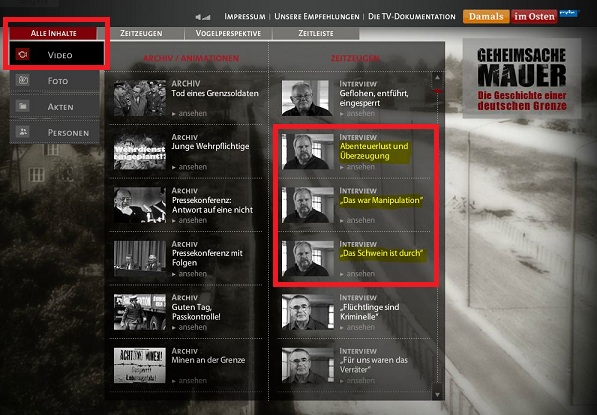Switch to the Zeitleiste tab

[x=316, y=33]
